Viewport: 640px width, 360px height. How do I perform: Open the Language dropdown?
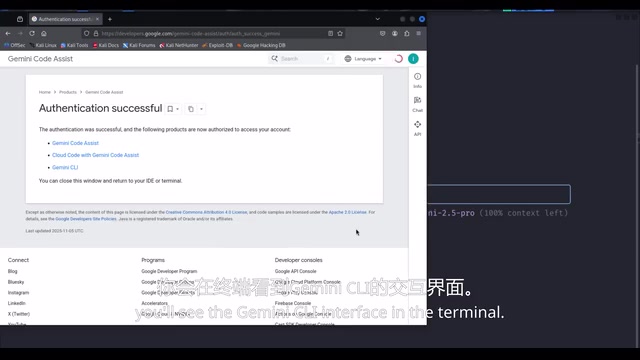(363, 59)
